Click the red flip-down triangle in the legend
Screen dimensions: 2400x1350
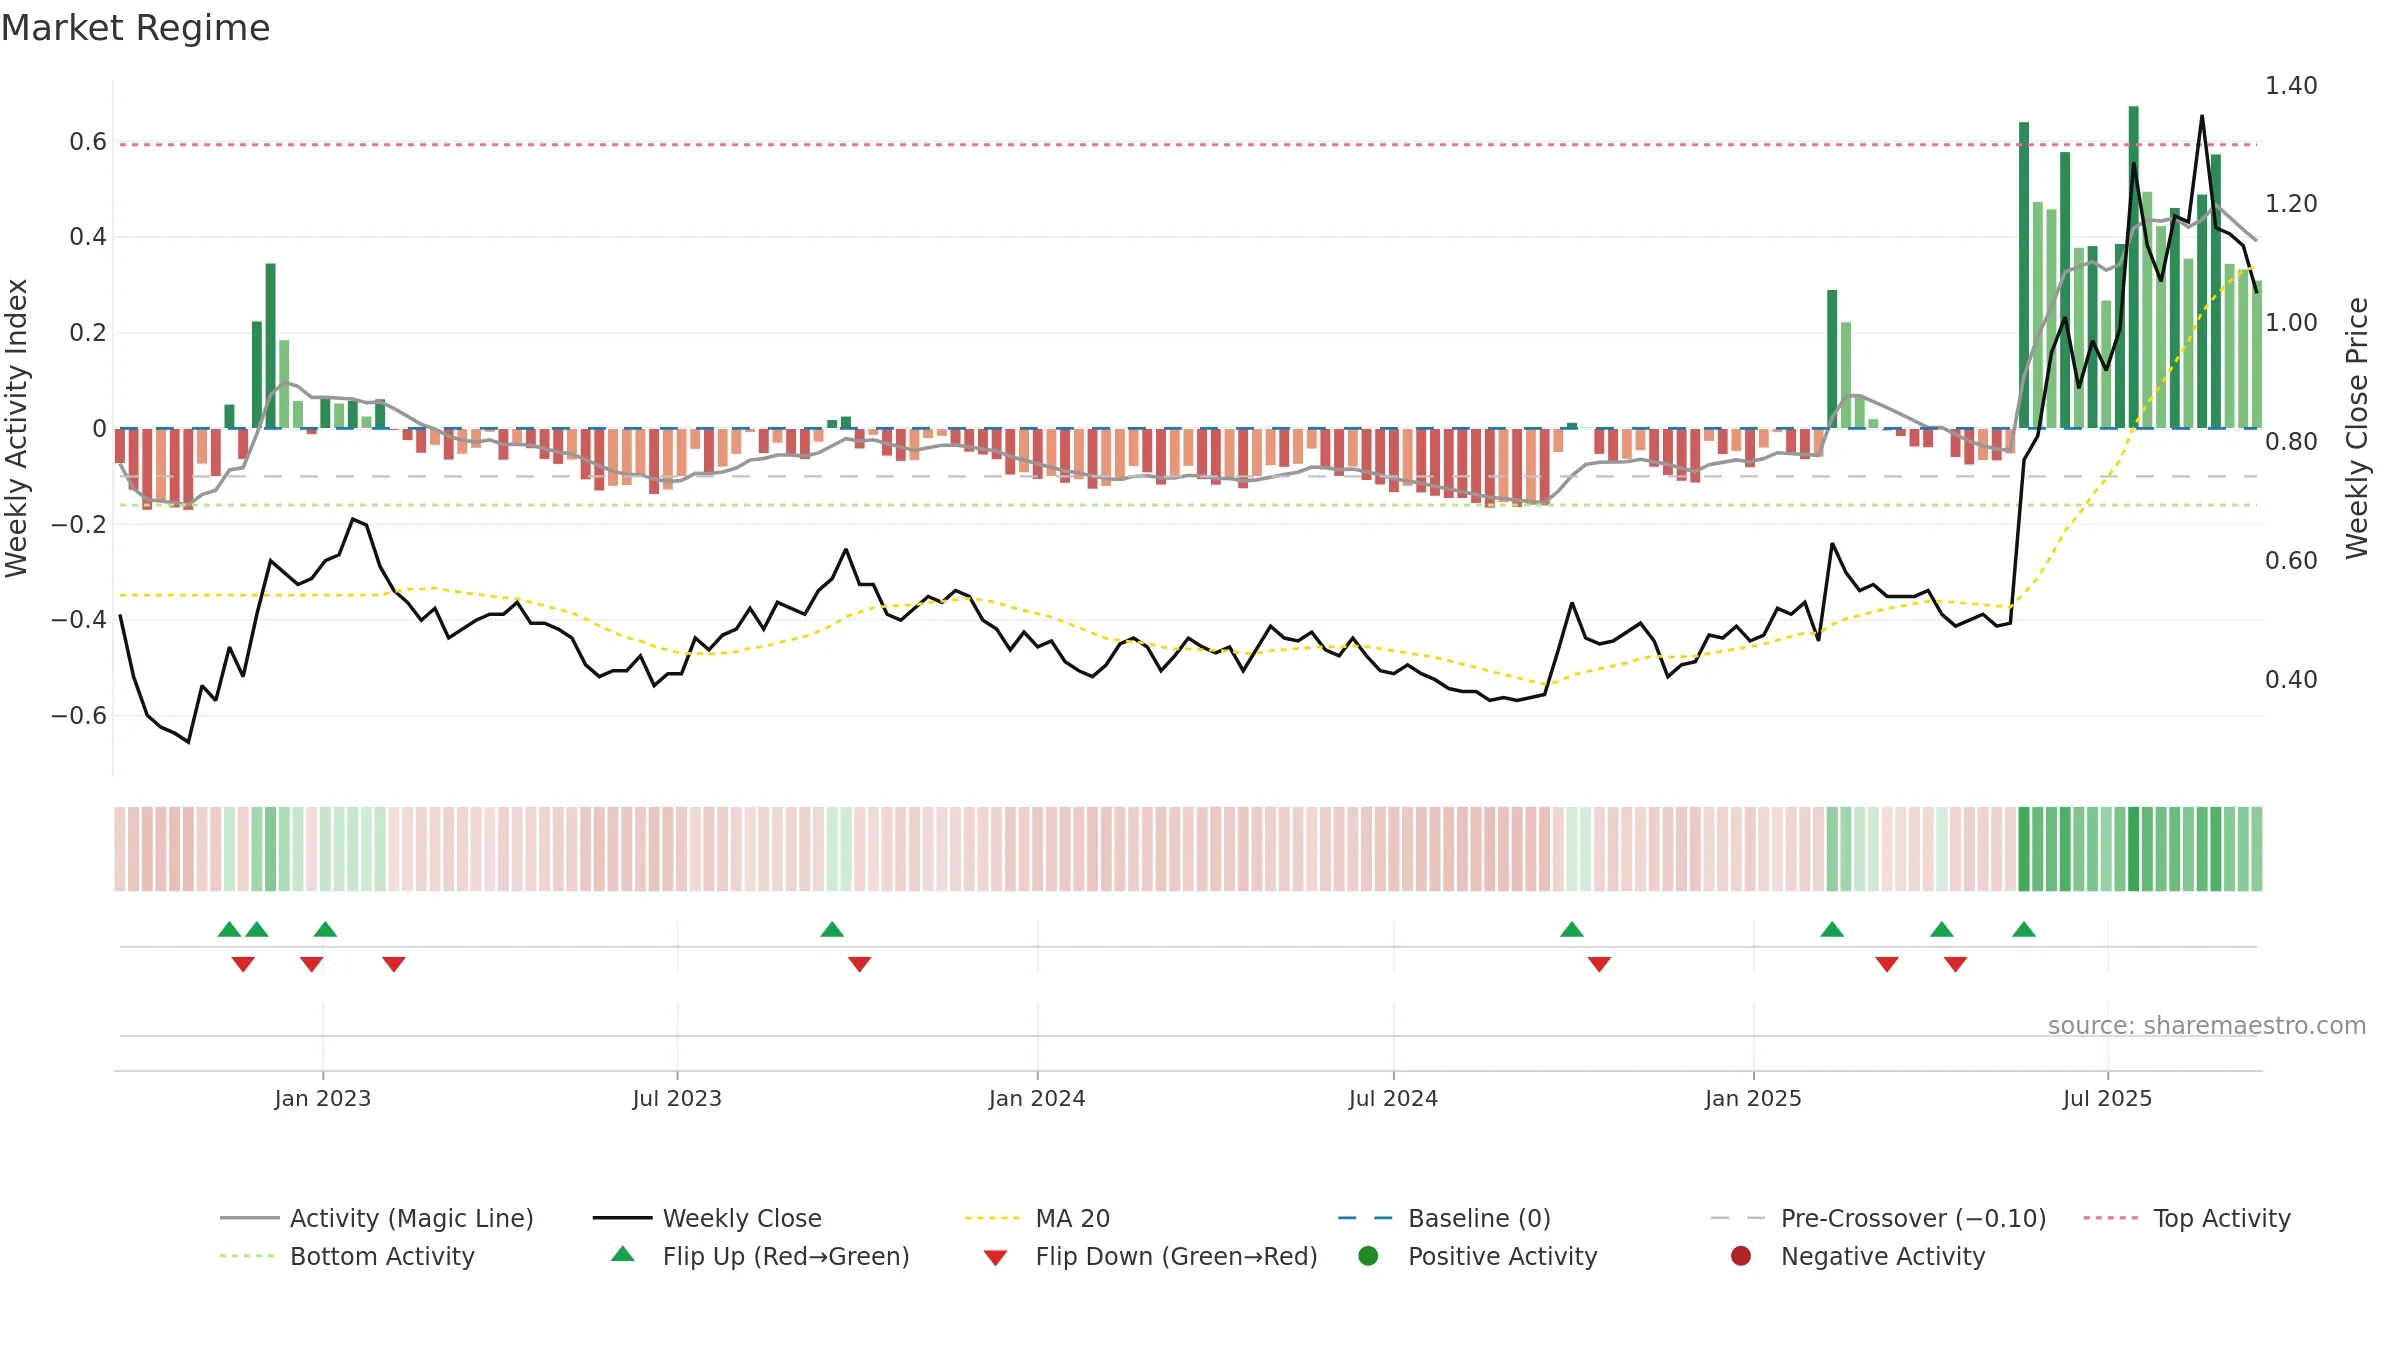click(x=995, y=1258)
